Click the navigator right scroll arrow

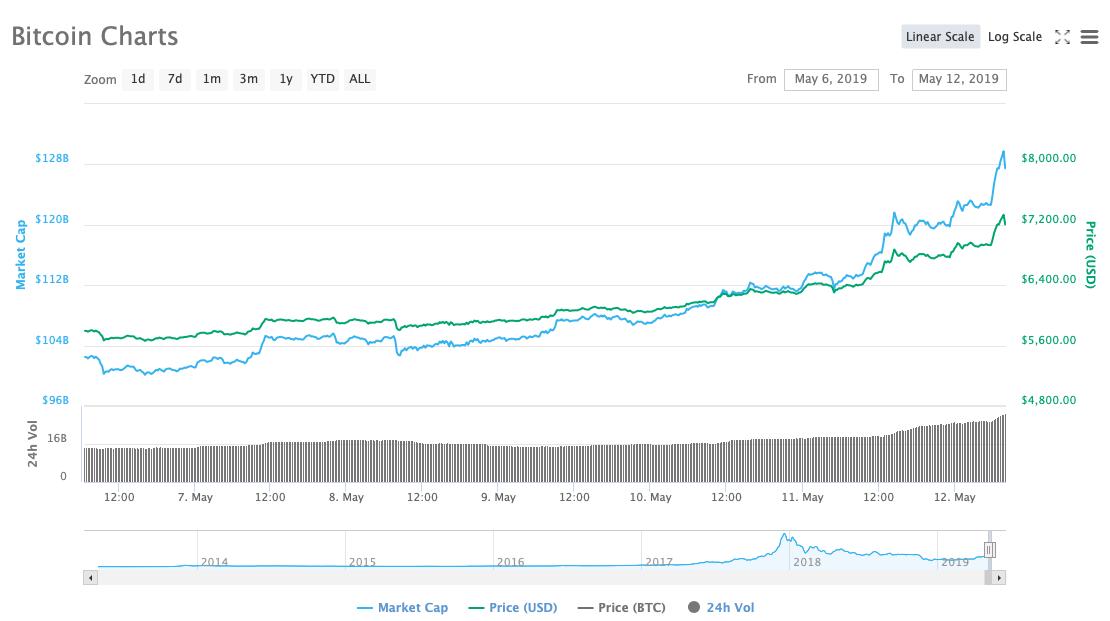(x=999, y=578)
